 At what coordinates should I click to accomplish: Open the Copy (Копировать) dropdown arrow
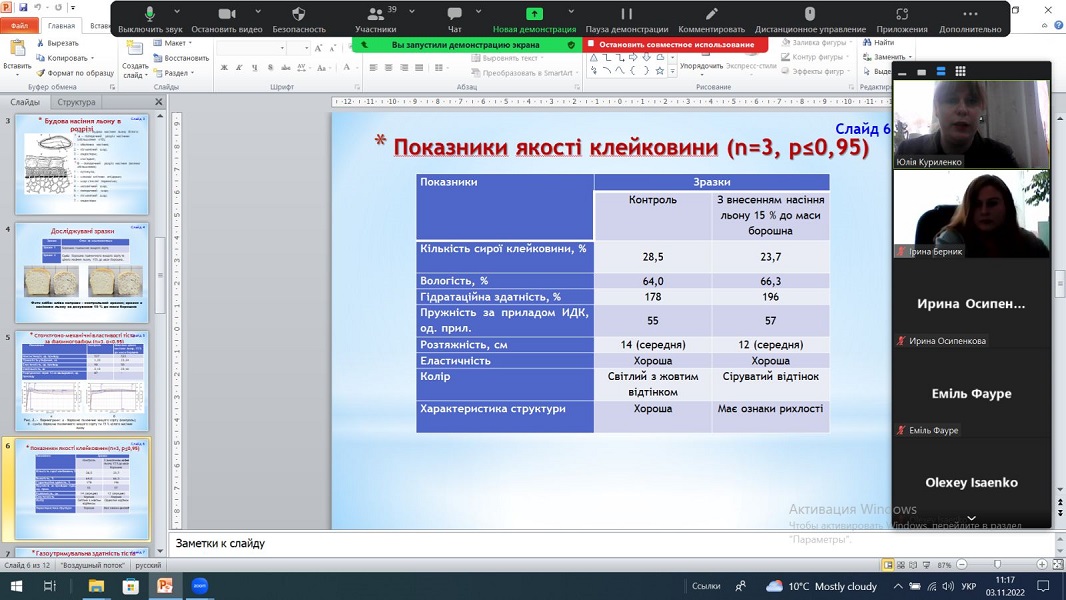click(92, 58)
